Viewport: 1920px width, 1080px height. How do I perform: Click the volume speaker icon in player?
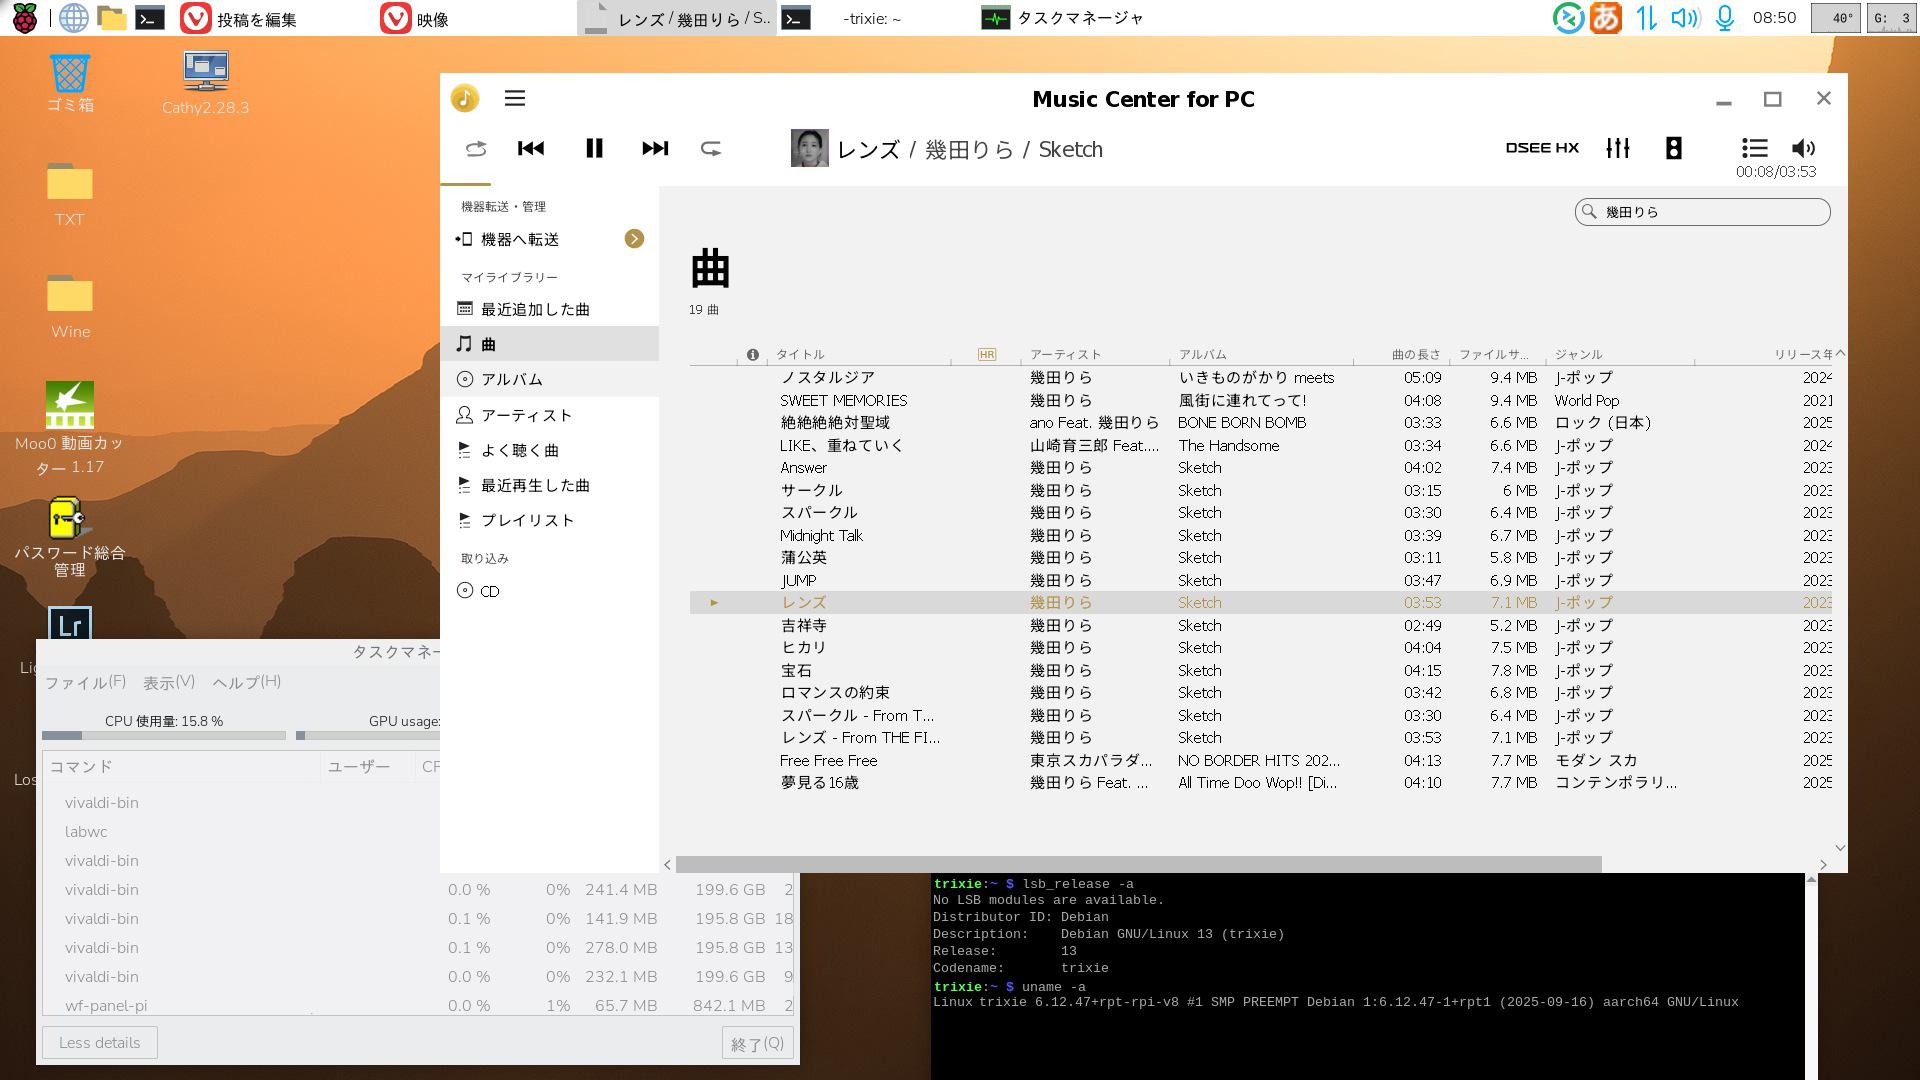[1803, 148]
